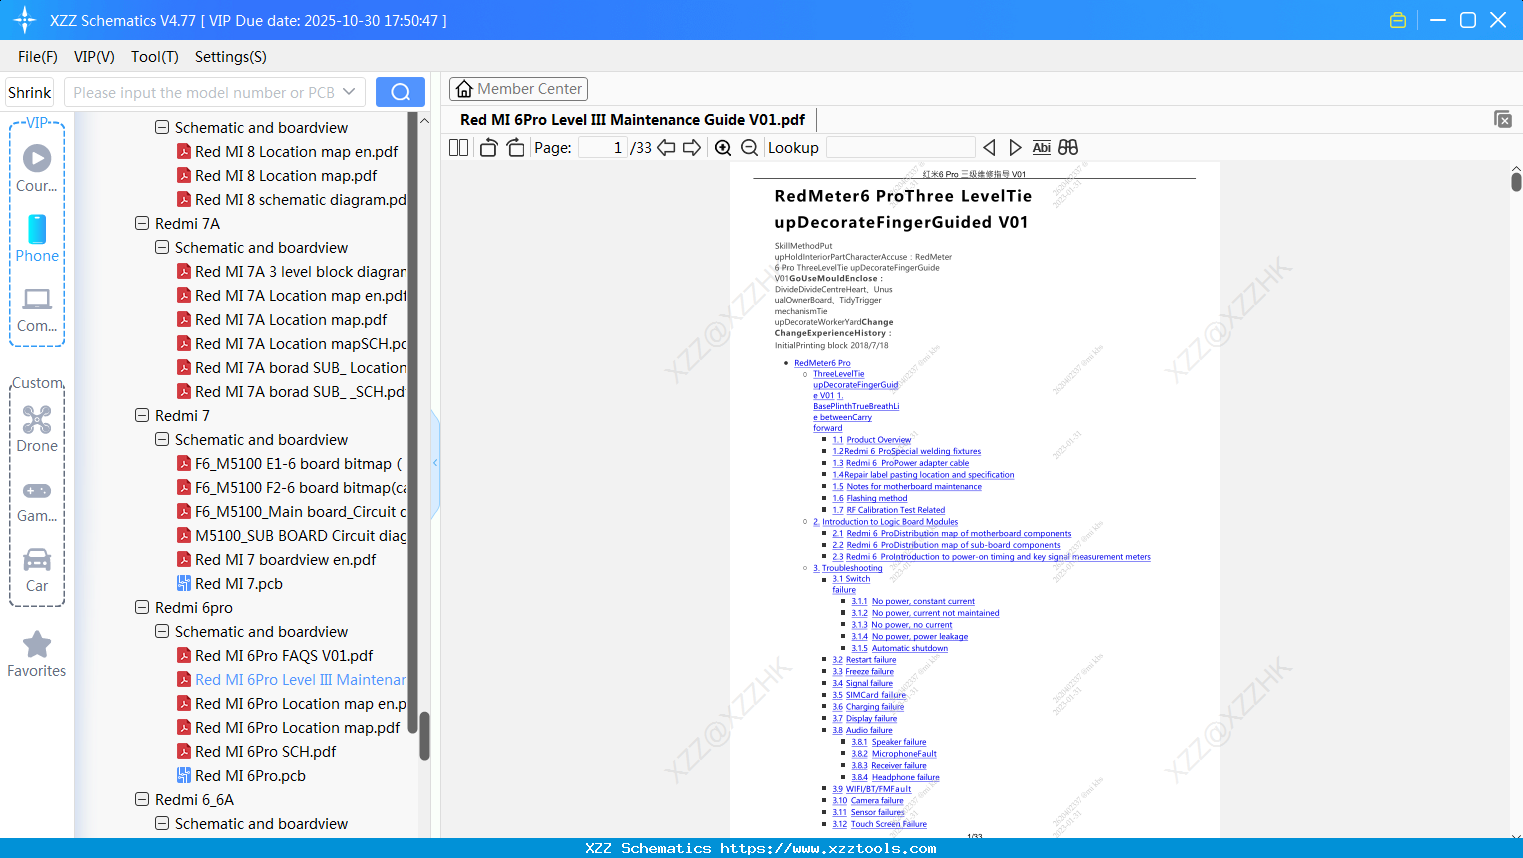Open the Car category
The width and height of the screenshot is (1523, 858).
coord(37,570)
